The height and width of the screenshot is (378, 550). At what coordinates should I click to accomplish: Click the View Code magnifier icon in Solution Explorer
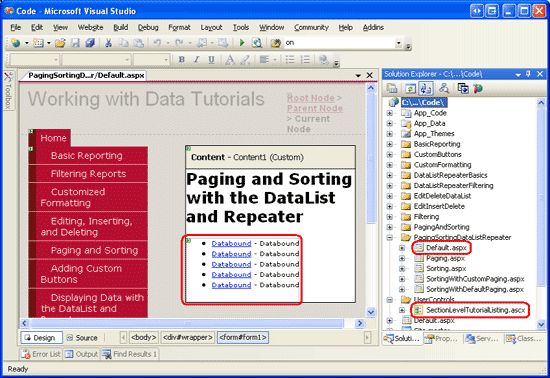pyautogui.click(x=444, y=88)
